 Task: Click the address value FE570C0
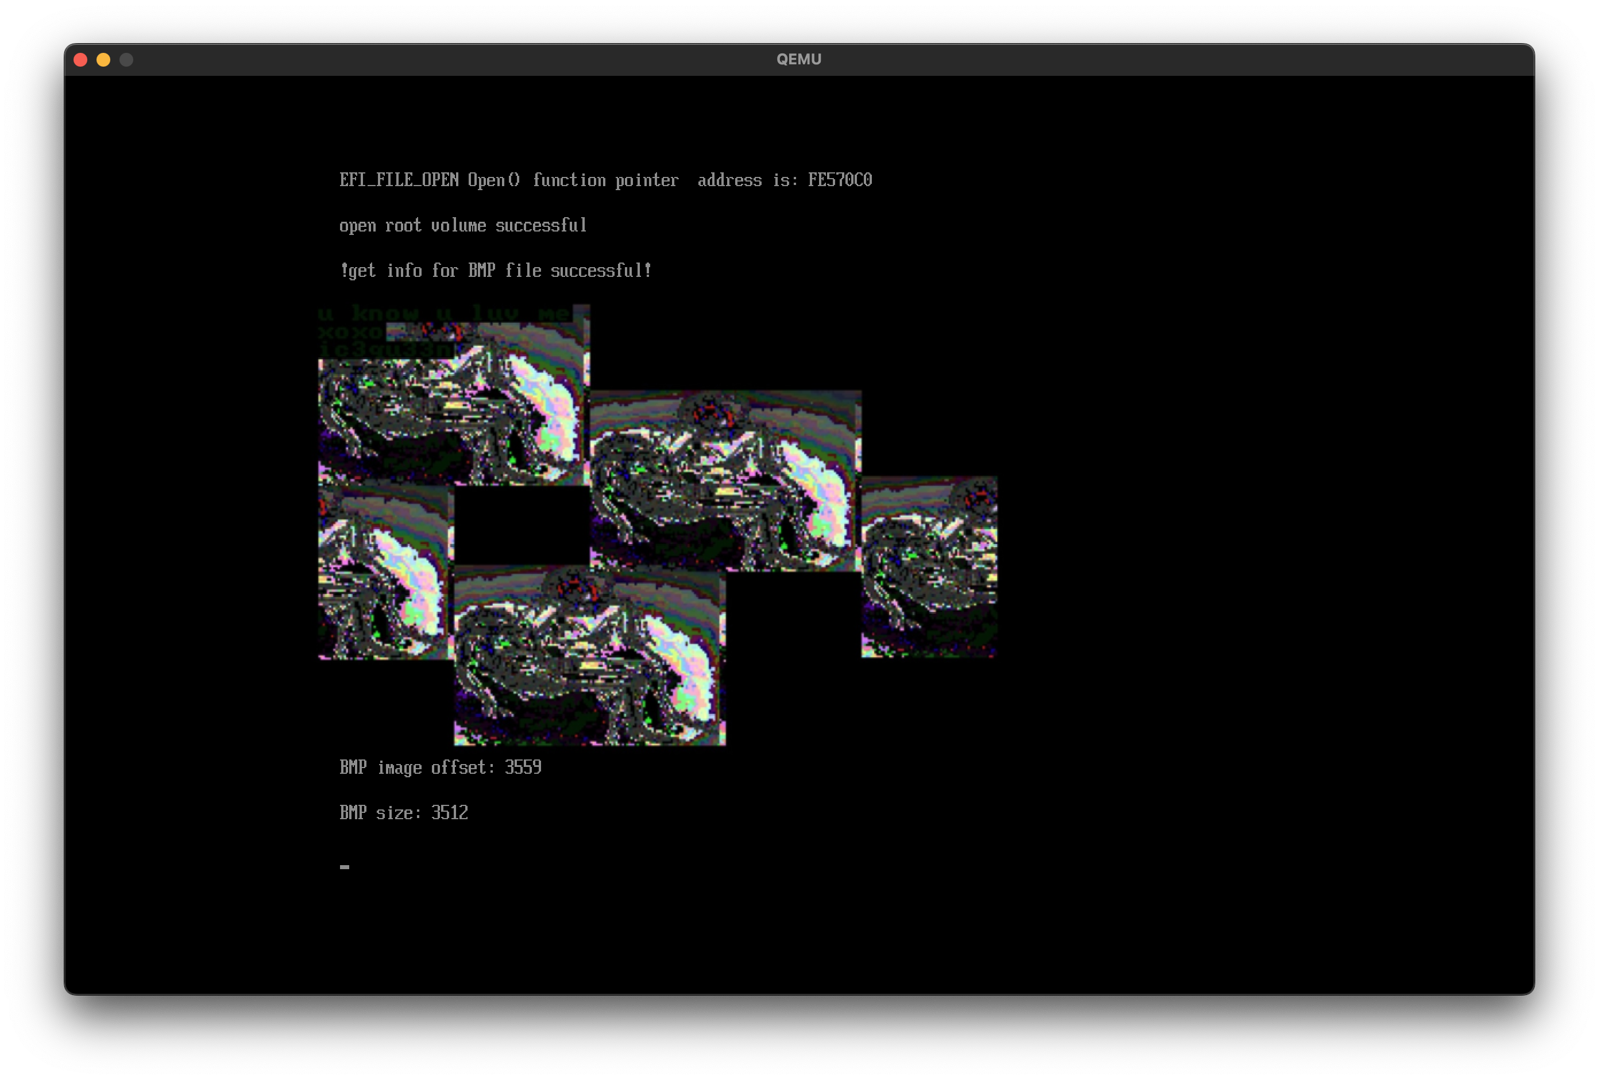coord(839,180)
